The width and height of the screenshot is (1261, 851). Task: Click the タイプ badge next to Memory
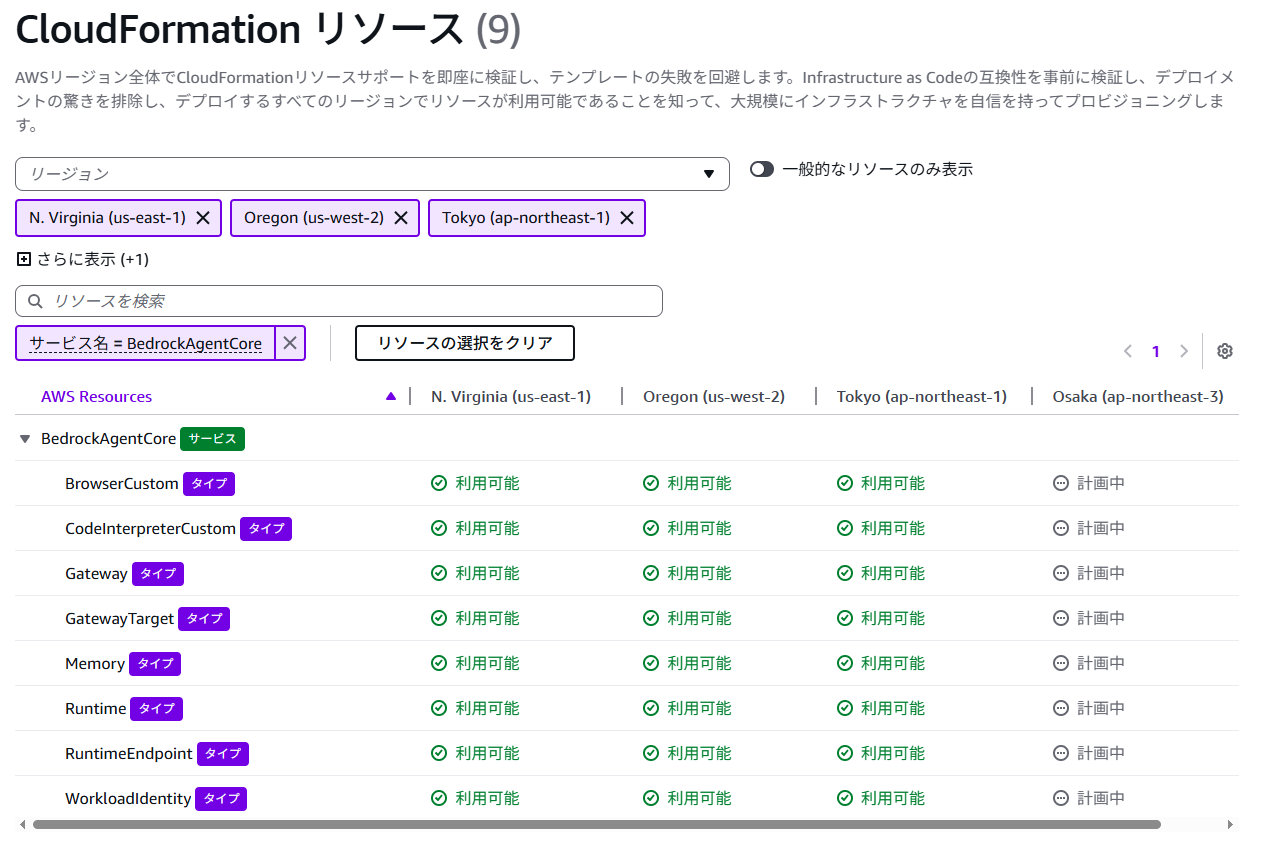[155, 664]
